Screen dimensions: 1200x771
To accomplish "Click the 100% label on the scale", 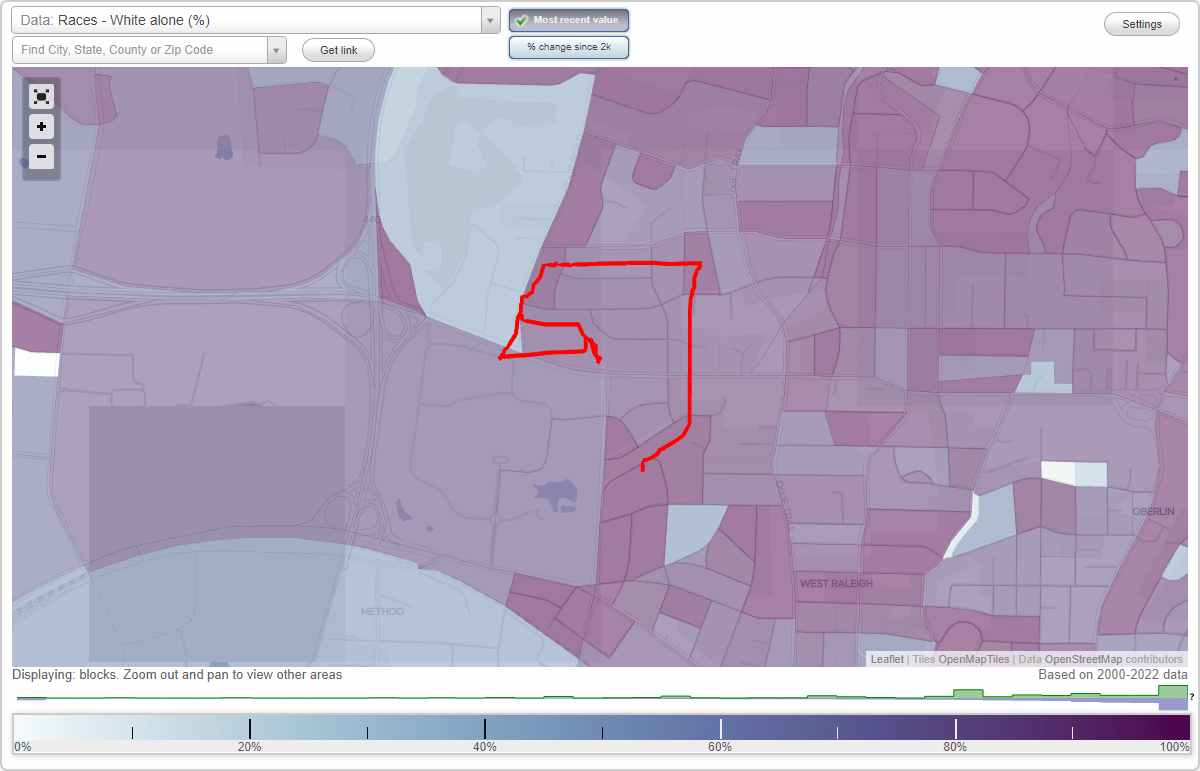I will pos(1174,747).
